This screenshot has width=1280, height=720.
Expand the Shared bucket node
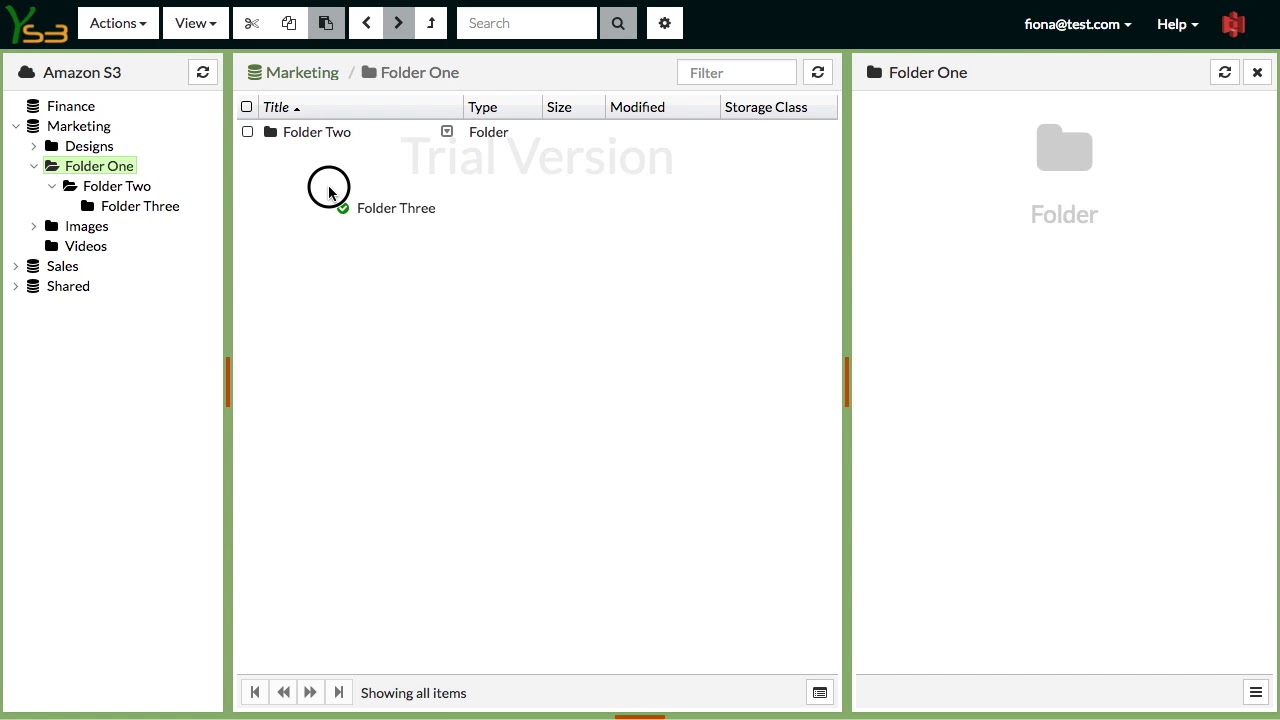coord(16,286)
